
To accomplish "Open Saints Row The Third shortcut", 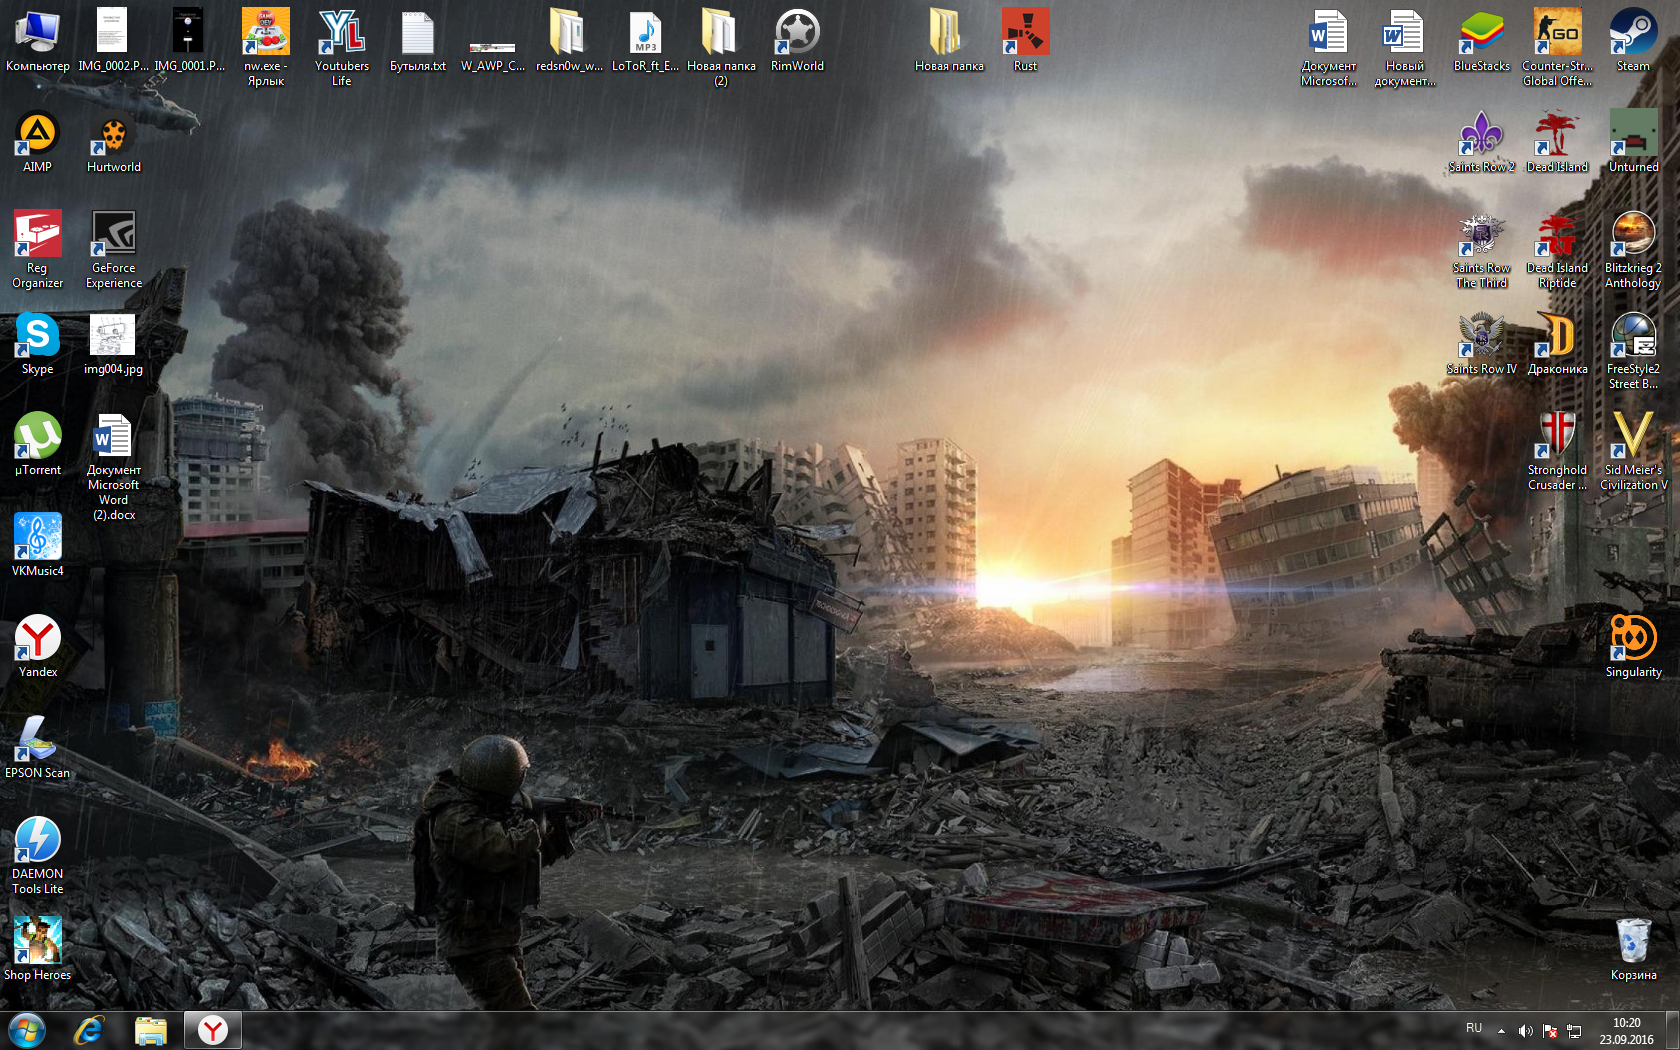I will point(1481,250).
